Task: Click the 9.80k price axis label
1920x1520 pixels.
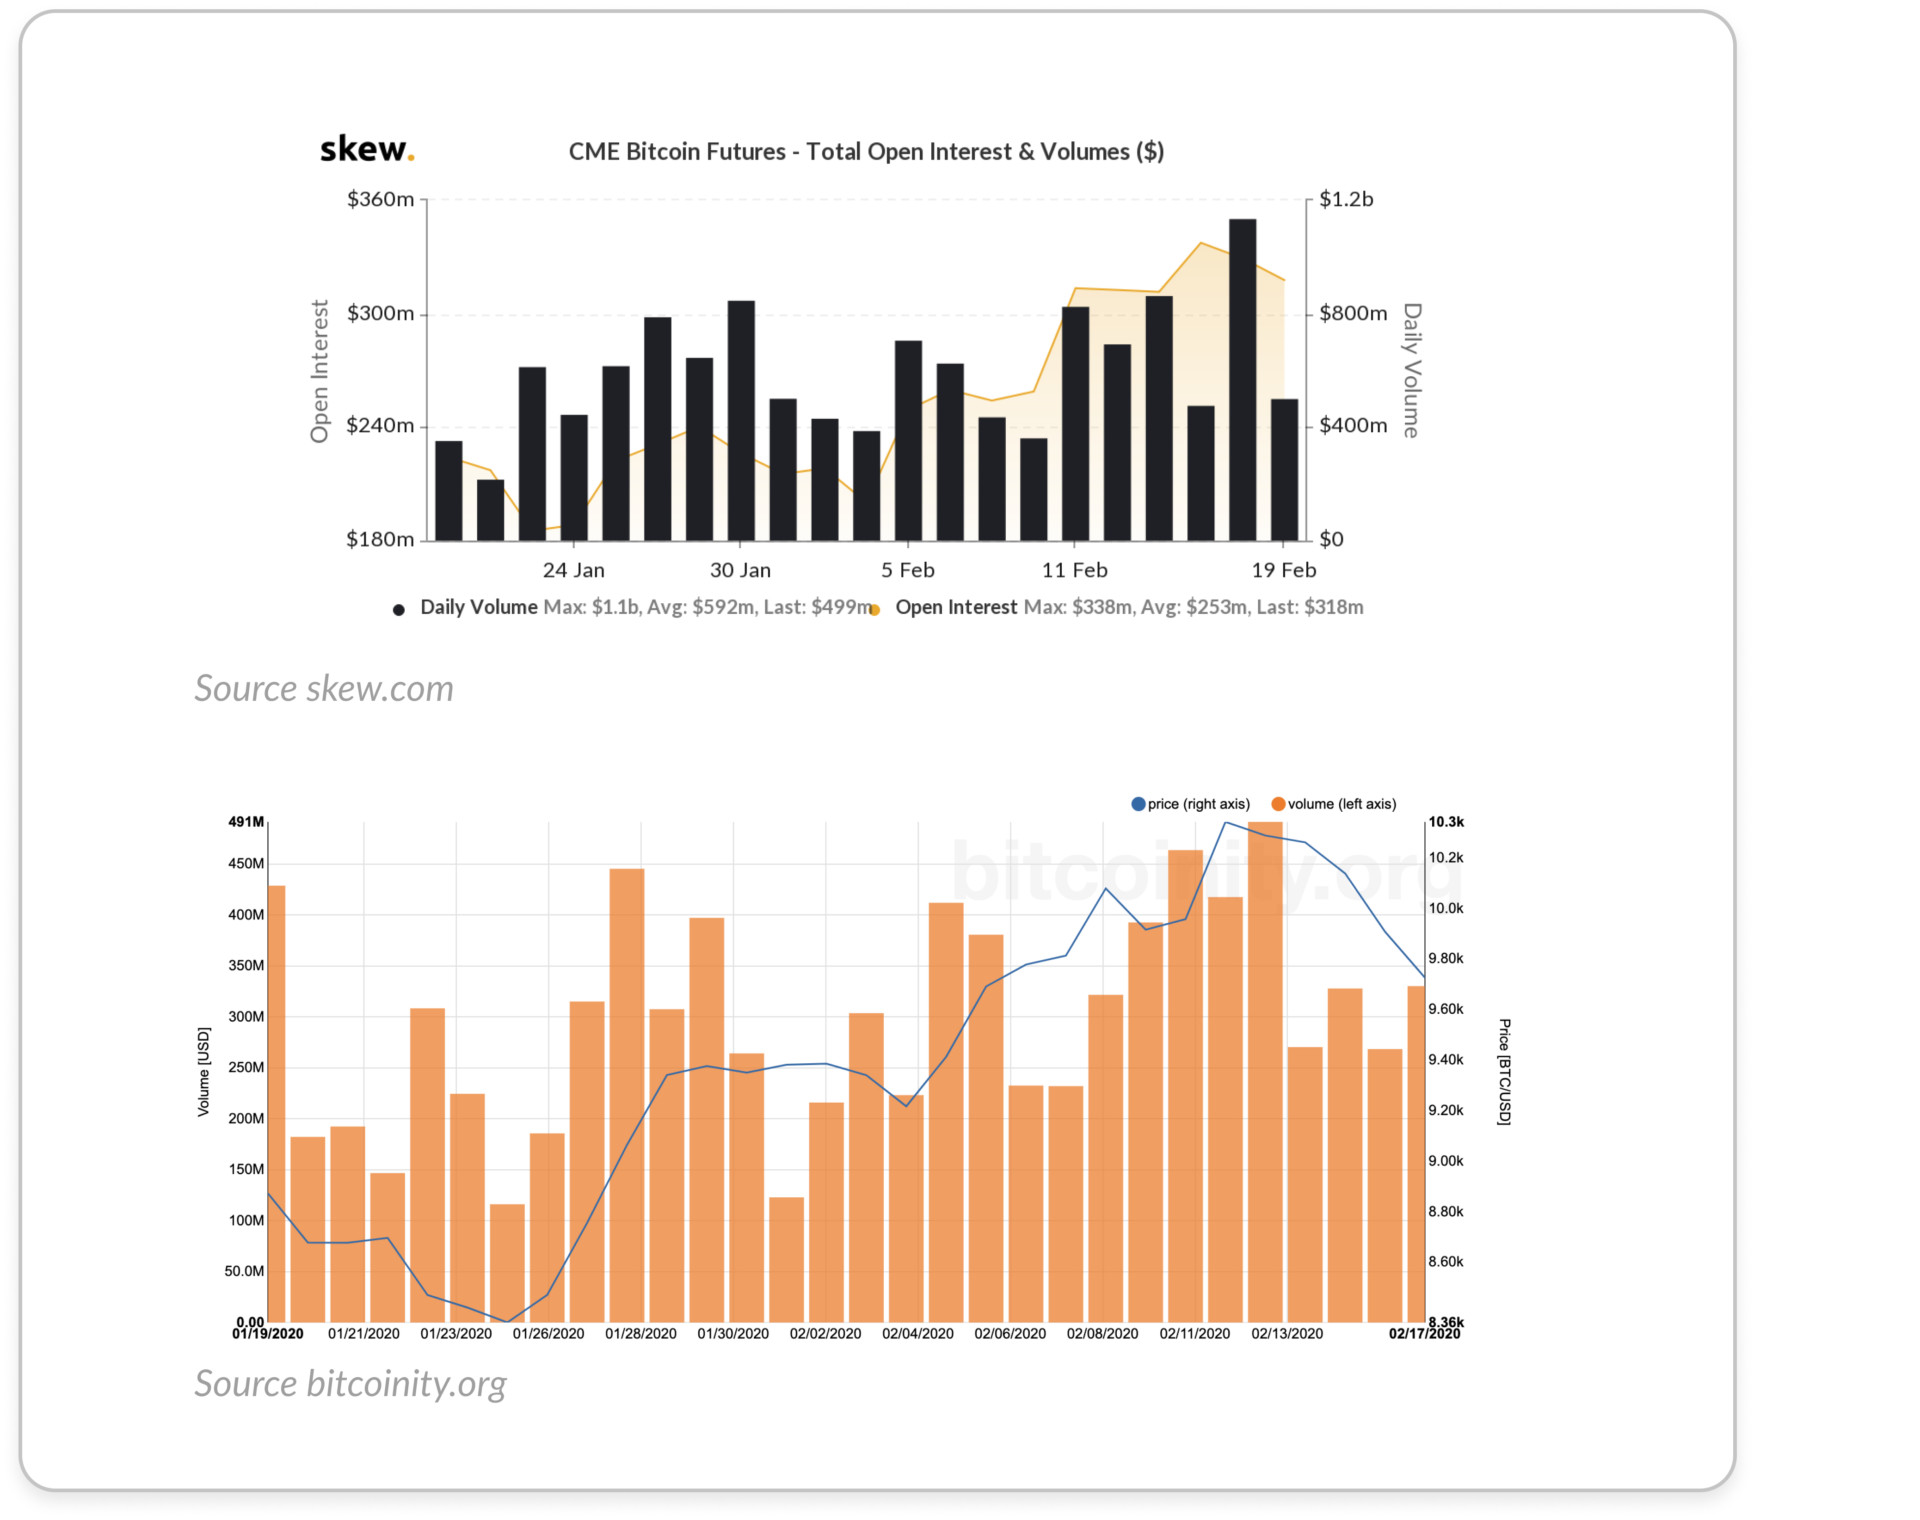Action: point(1446,958)
